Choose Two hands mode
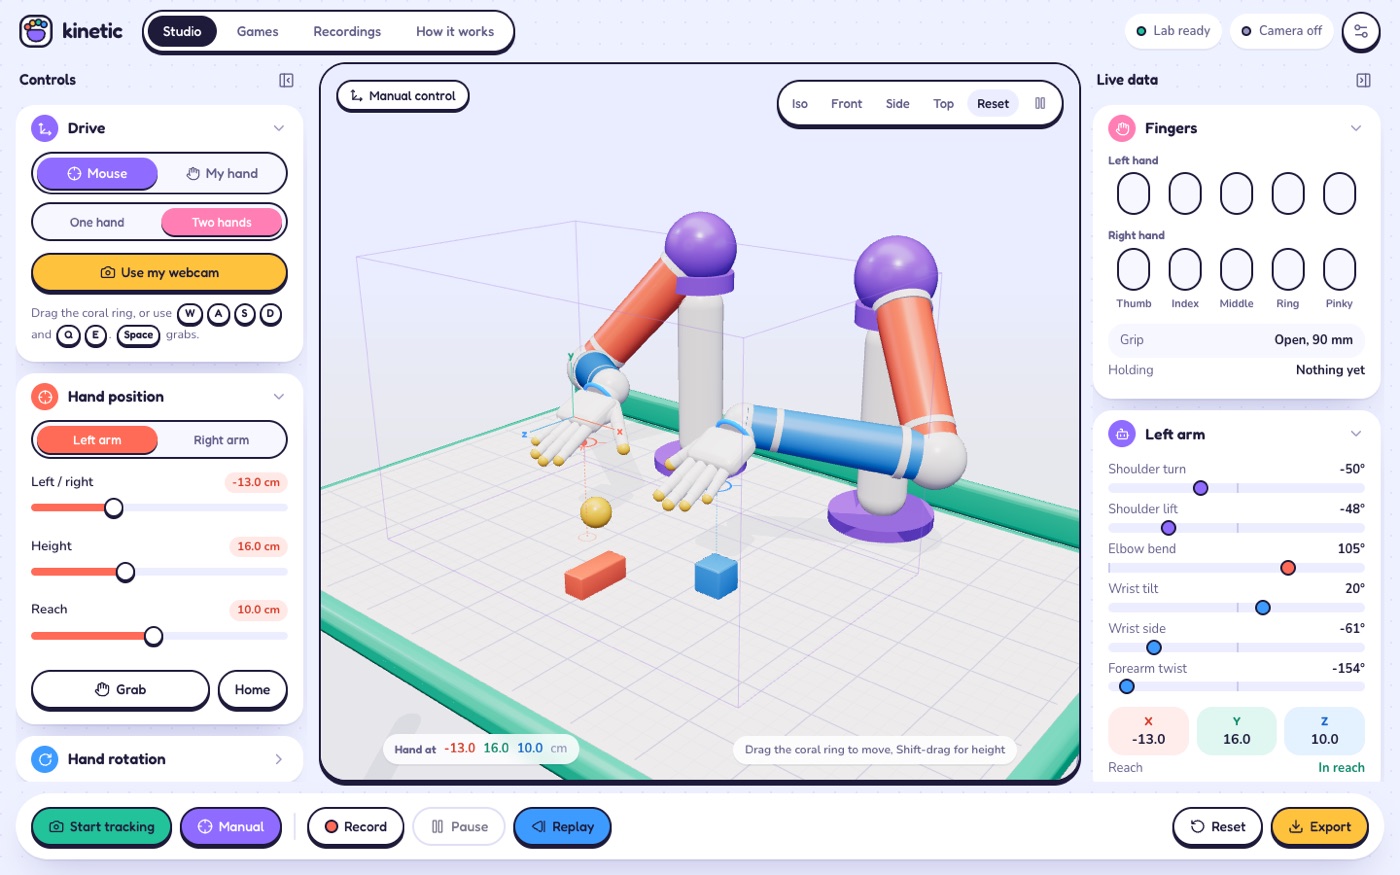 tap(222, 222)
